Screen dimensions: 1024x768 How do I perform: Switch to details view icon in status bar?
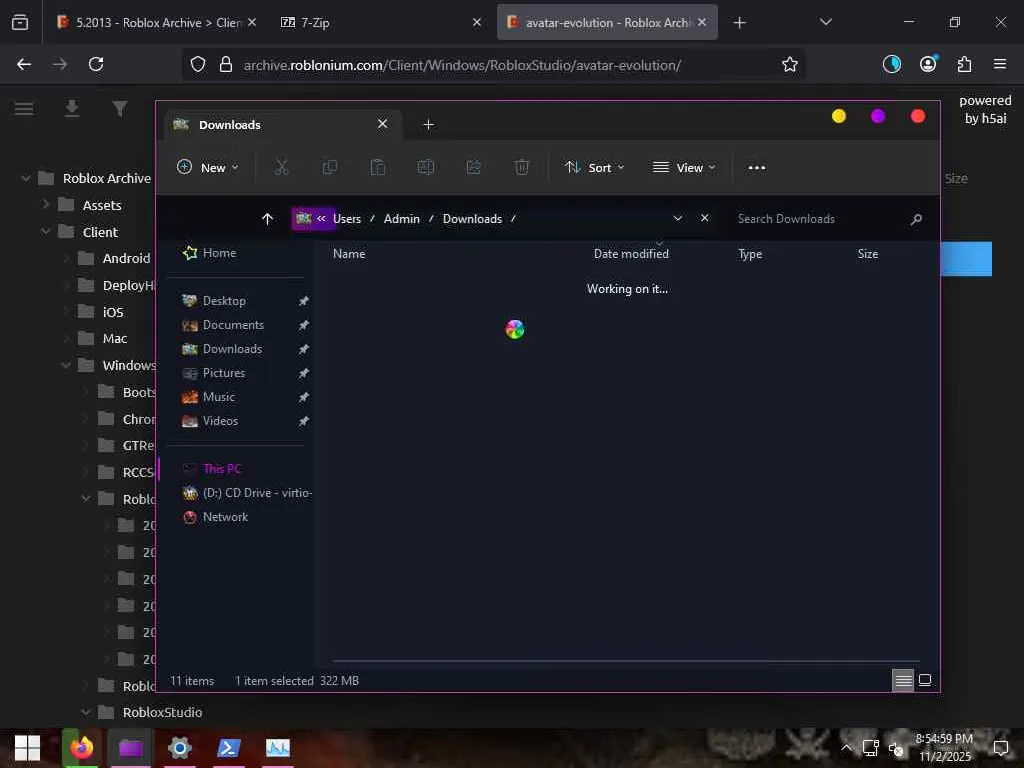click(903, 680)
